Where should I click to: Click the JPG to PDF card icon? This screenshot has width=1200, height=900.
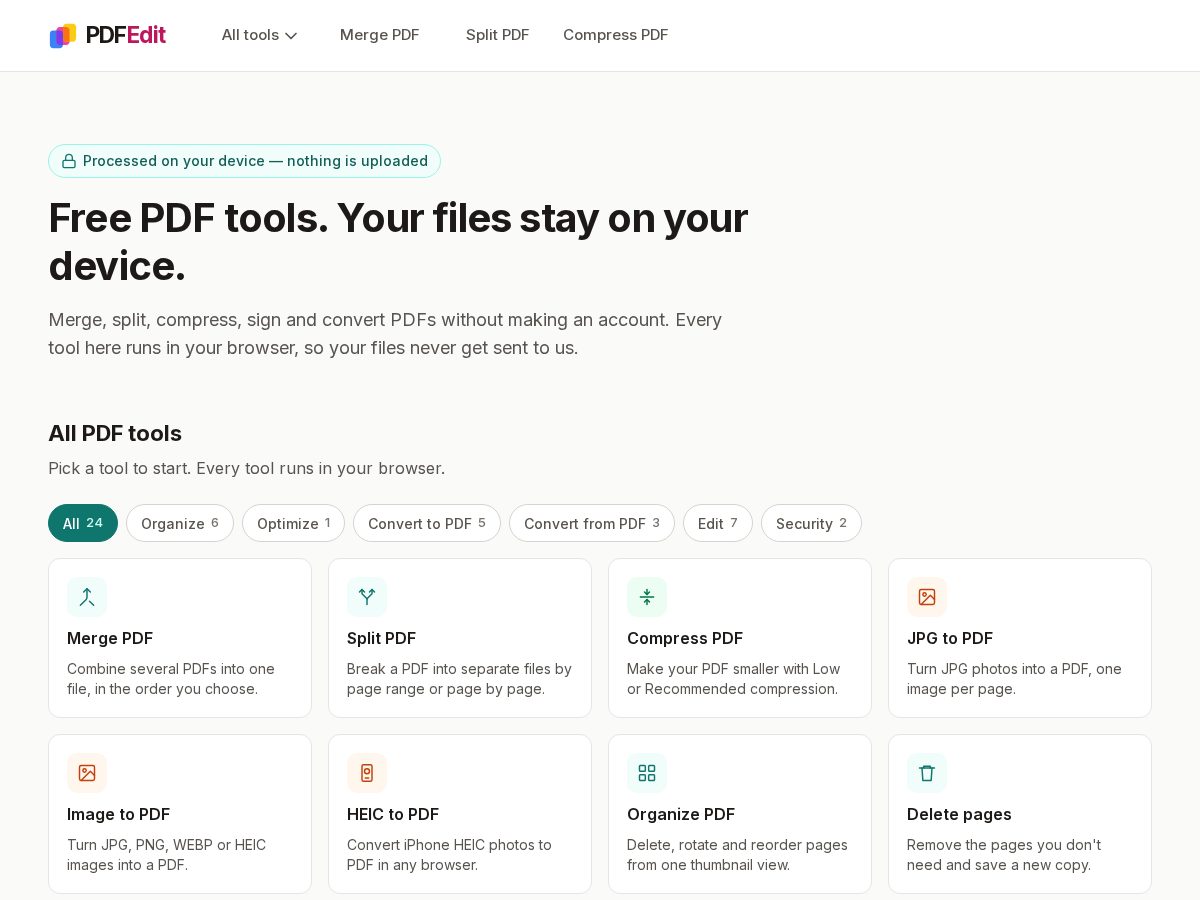pos(927,597)
